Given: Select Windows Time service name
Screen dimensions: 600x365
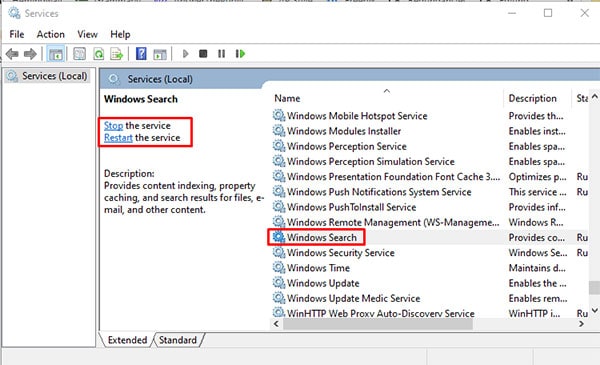Looking at the screenshot, I should (x=318, y=268).
